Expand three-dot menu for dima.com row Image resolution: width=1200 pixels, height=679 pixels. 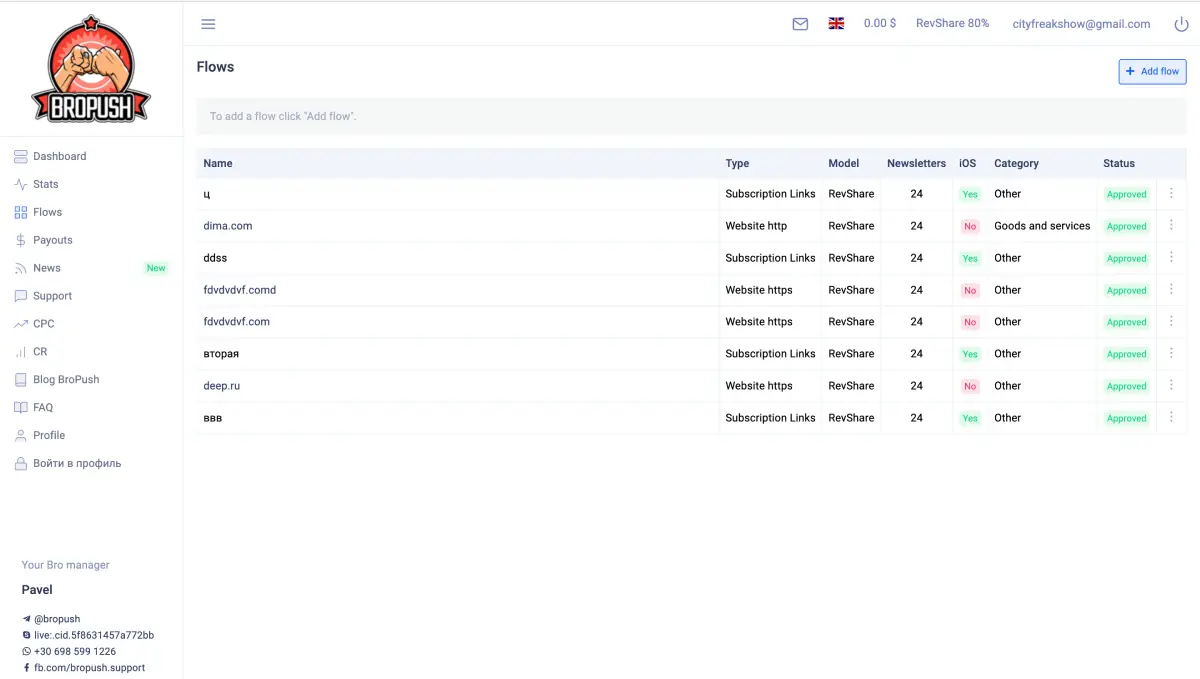(x=1171, y=225)
